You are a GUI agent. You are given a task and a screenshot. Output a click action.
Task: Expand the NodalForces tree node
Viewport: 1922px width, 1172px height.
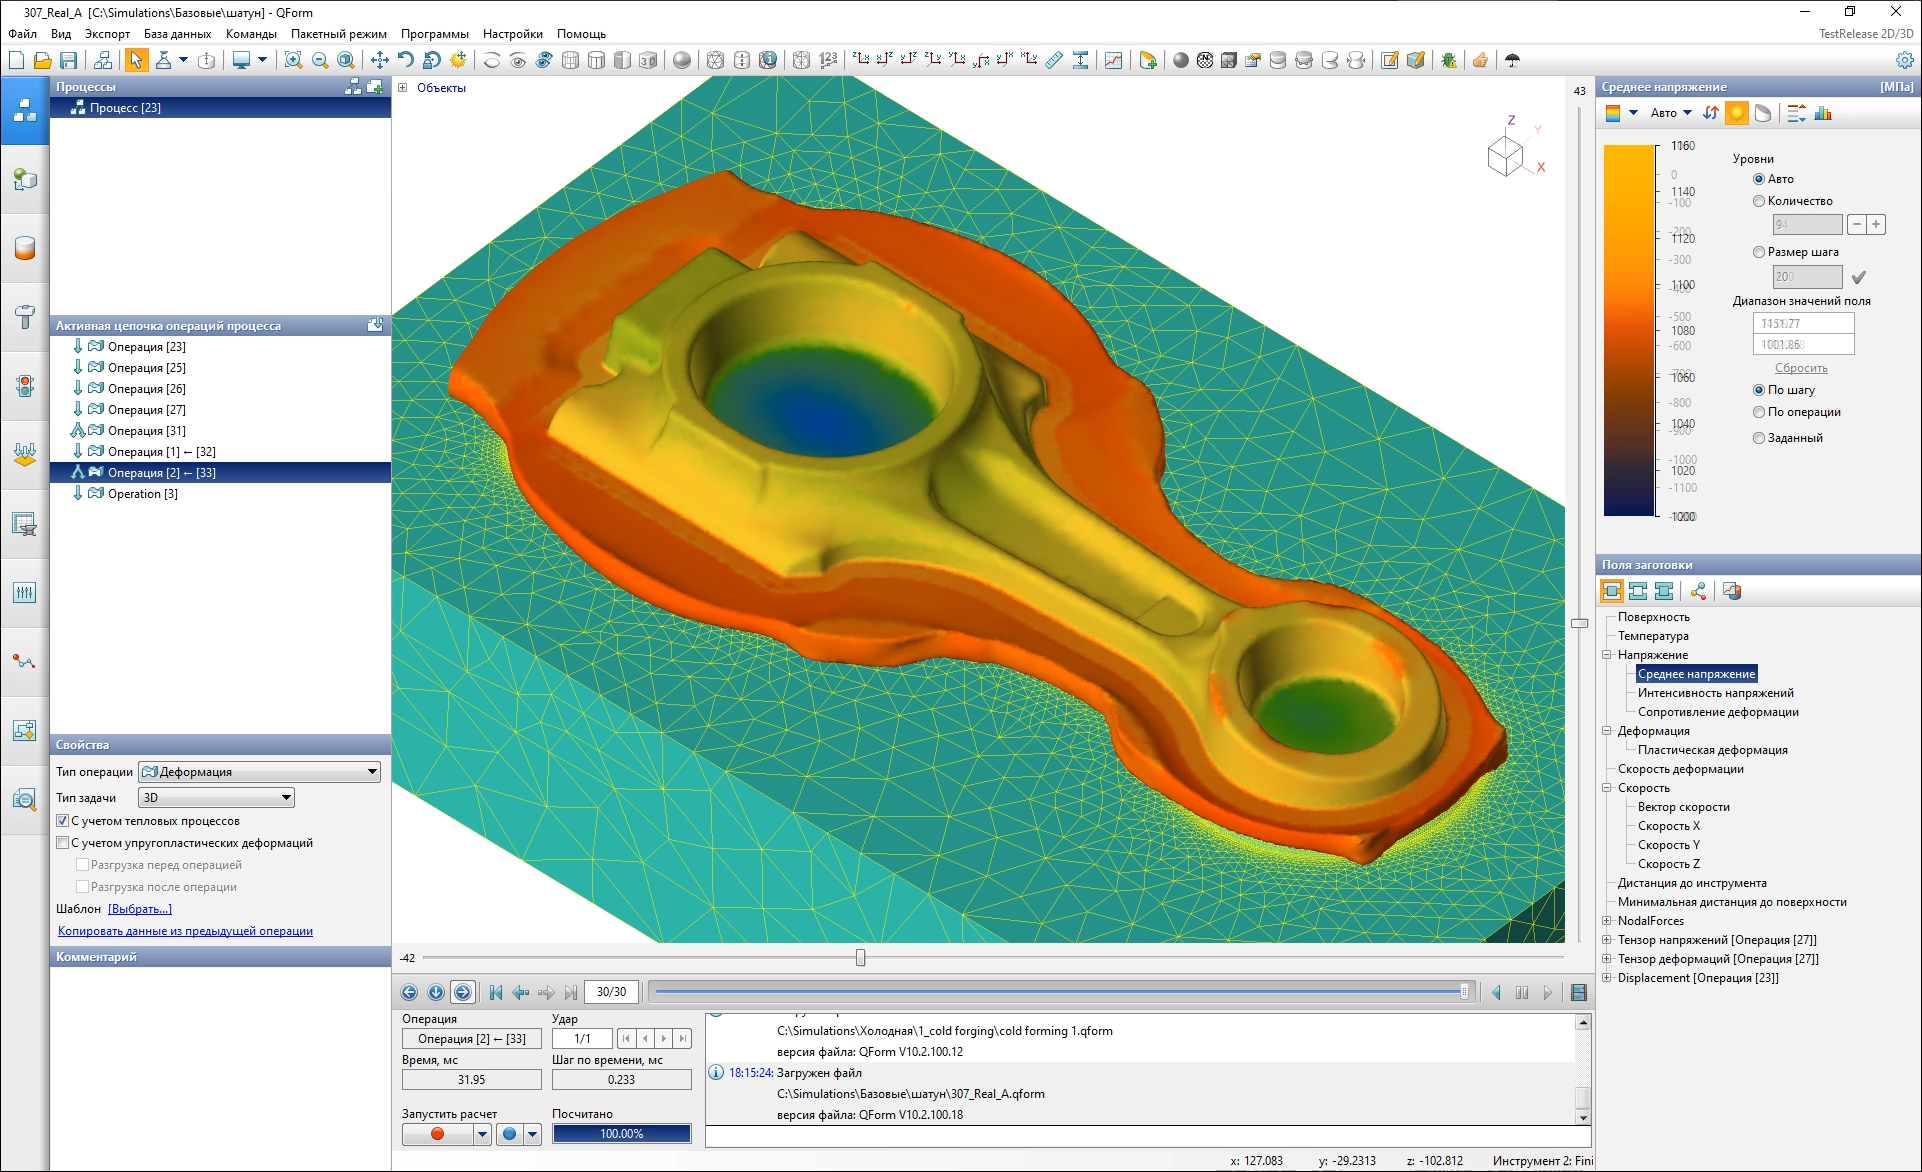pyautogui.click(x=1607, y=921)
